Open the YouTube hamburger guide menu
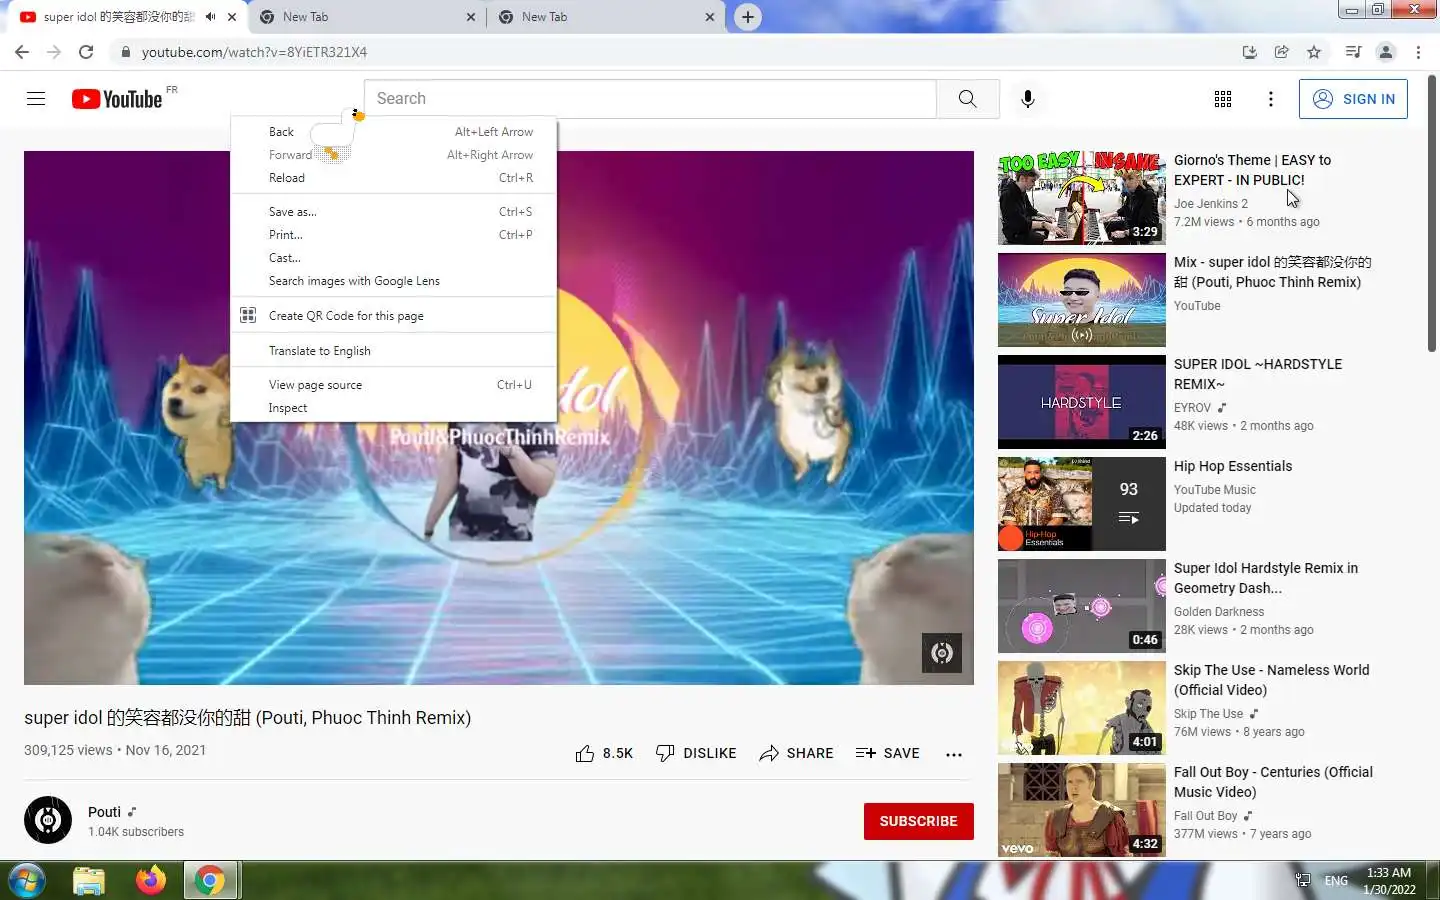This screenshot has height=900, width=1440. (36, 99)
